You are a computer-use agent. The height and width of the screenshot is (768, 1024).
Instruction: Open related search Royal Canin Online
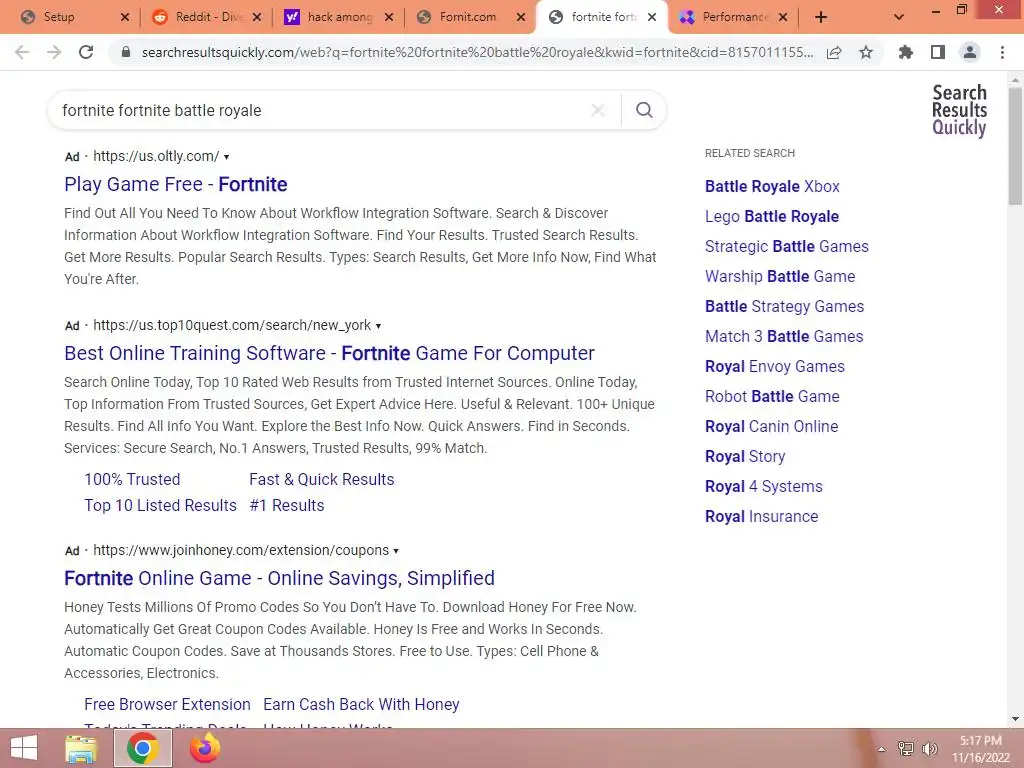(x=771, y=427)
